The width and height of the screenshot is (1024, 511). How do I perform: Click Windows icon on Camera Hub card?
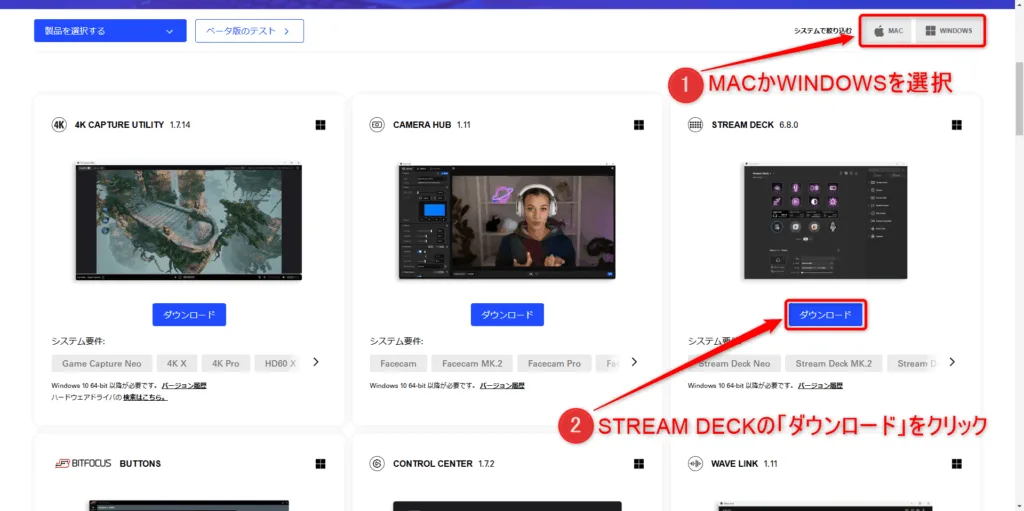pos(638,125)
